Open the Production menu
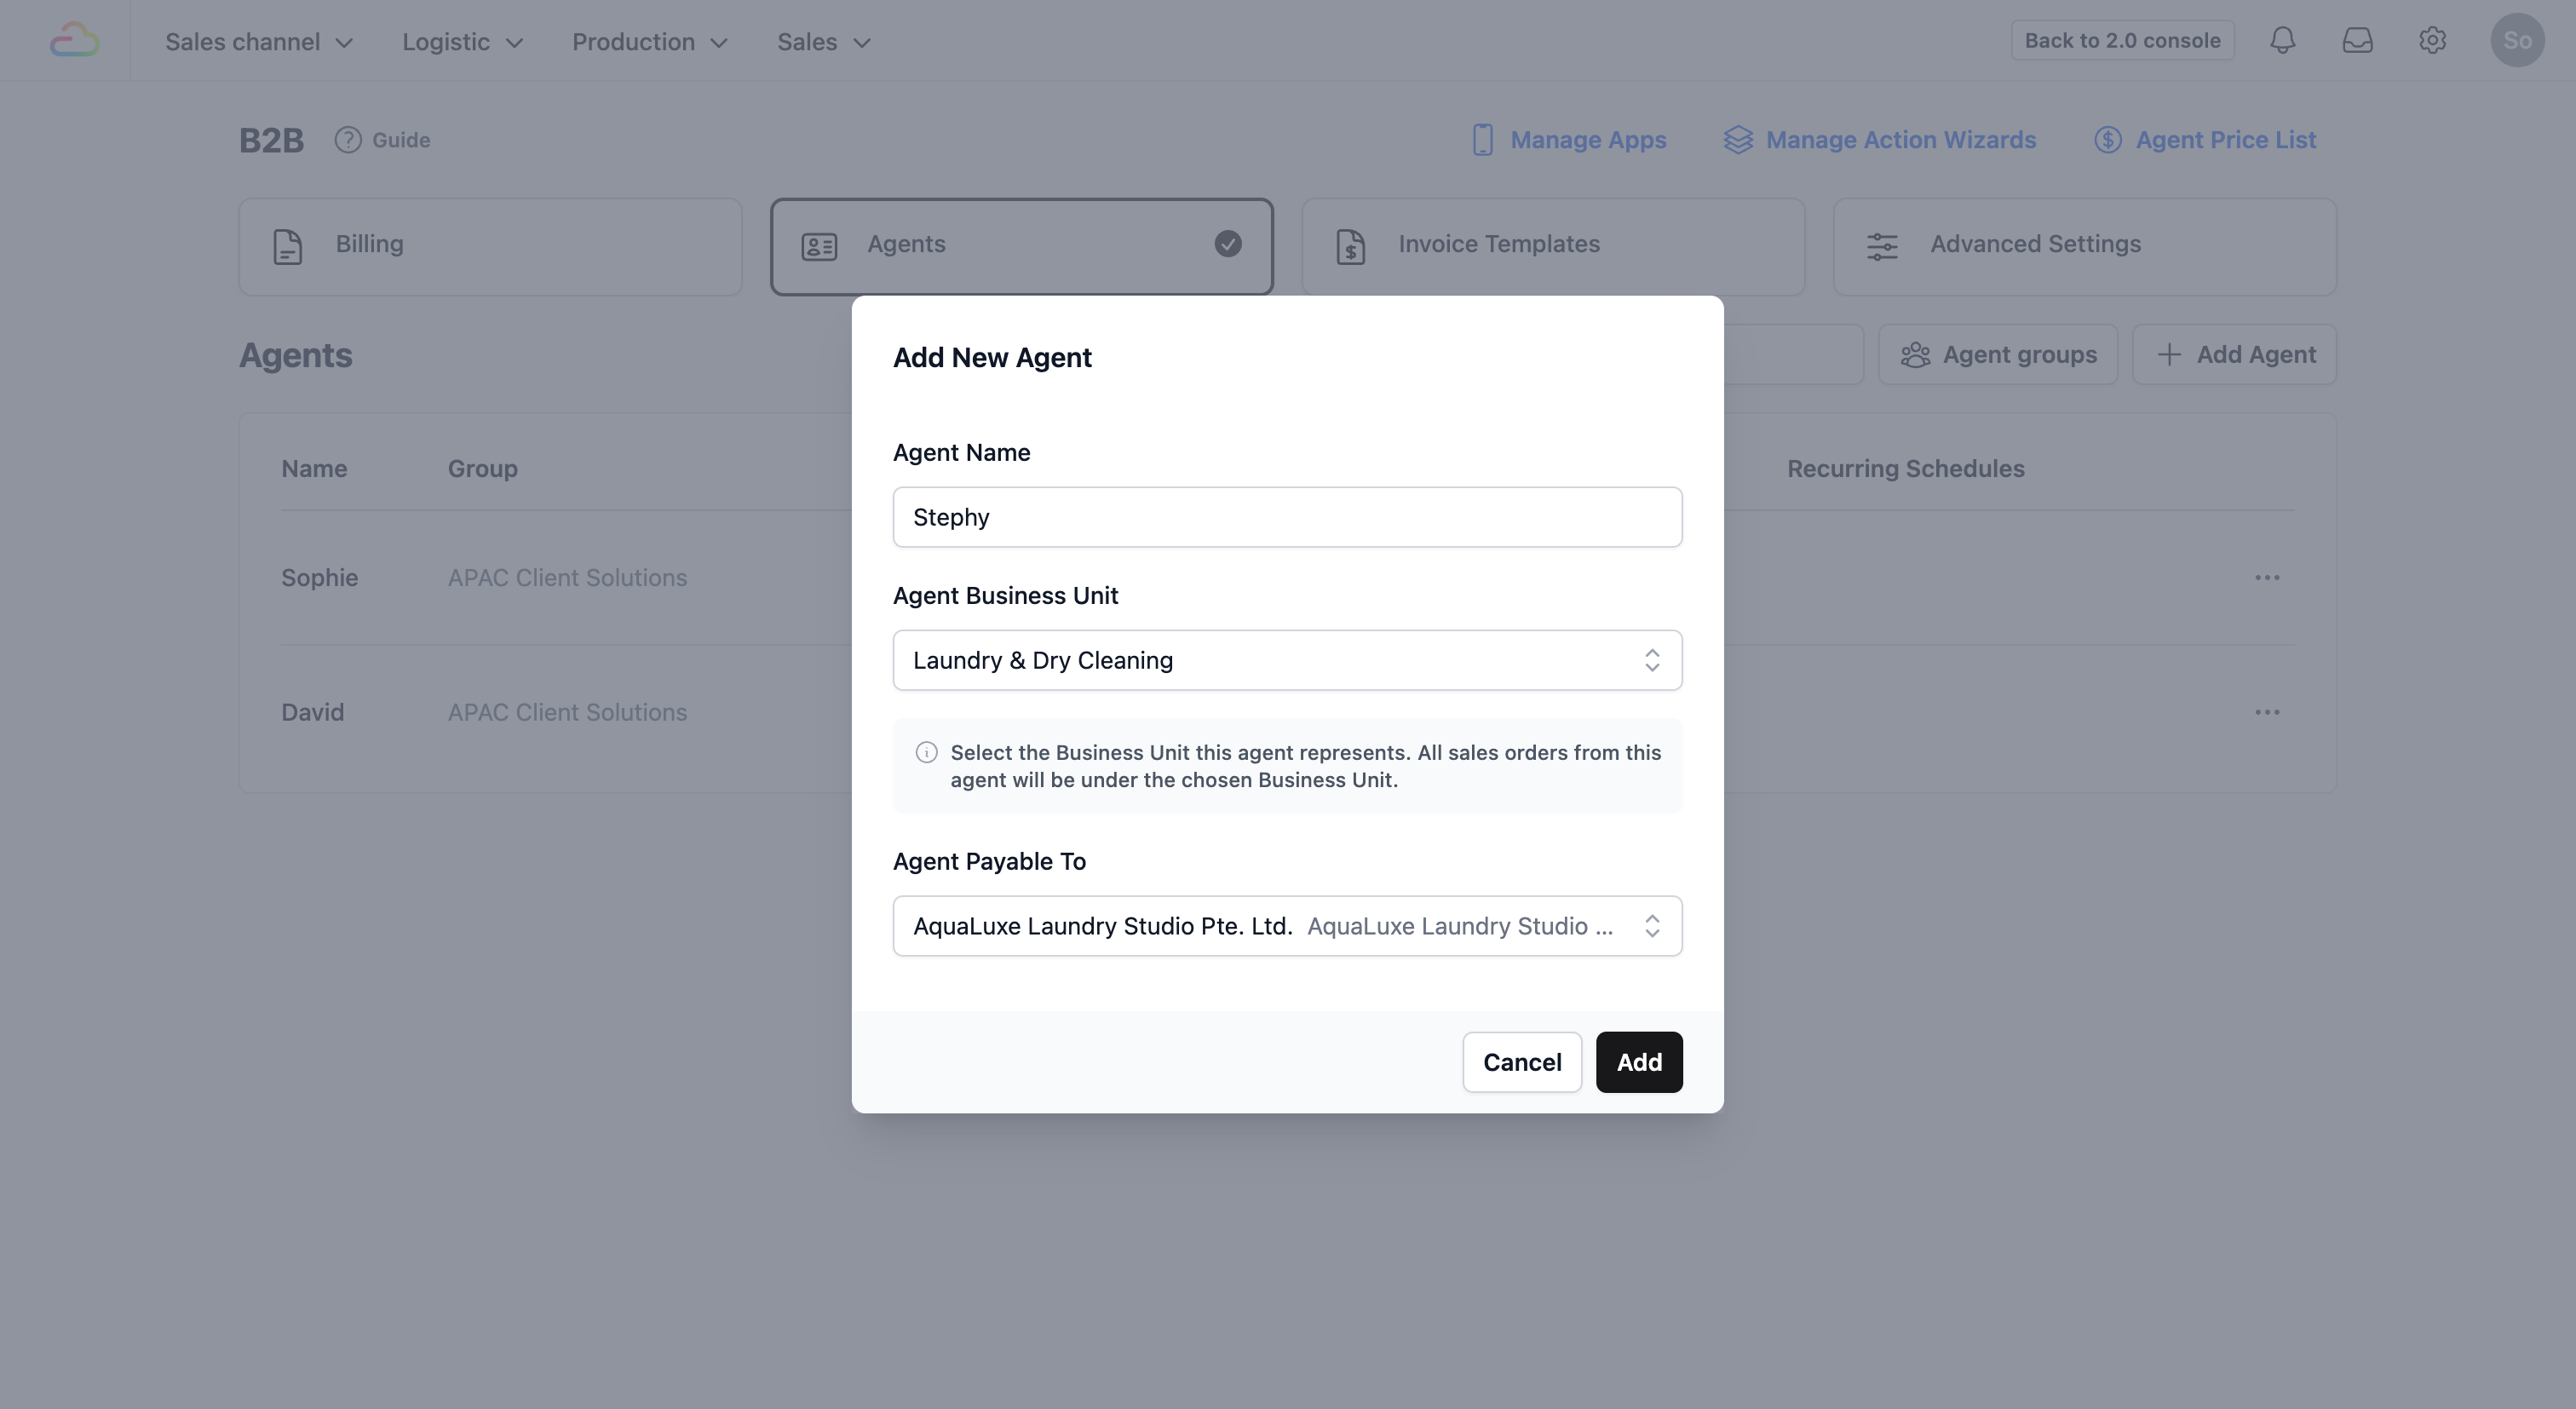Image resolution: width=2576 pixels, height=1409 pixels. click(649, 42)
